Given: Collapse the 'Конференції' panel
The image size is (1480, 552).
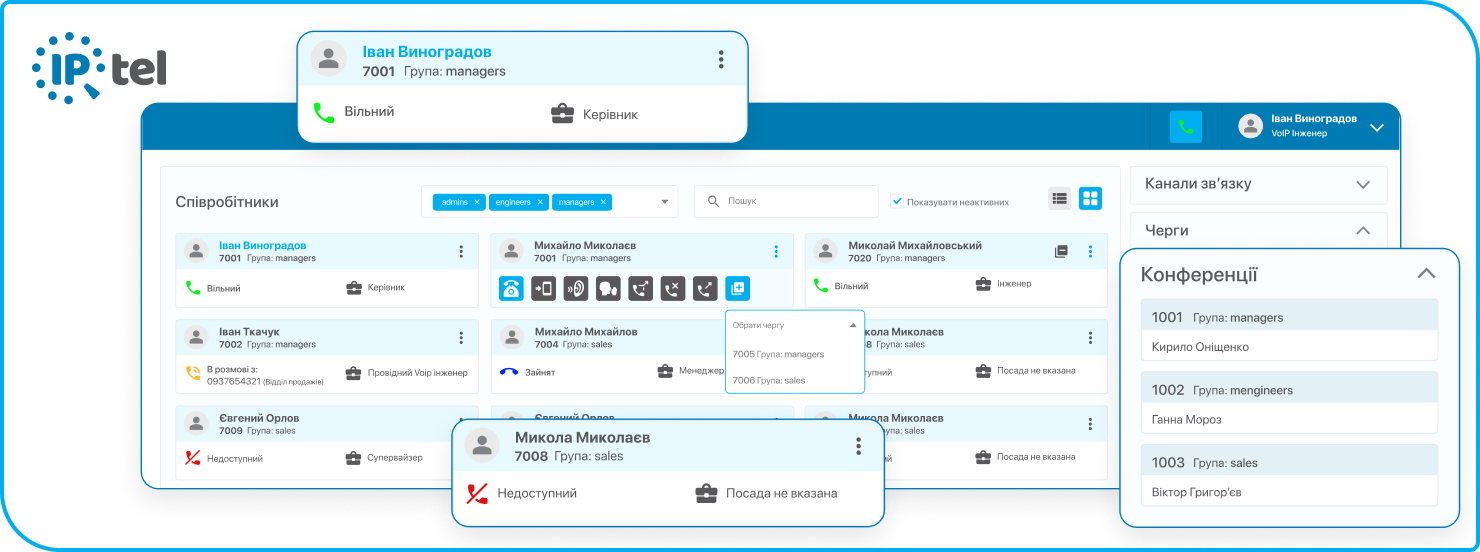Looking at the screenshot, I should click(x=1426, y=274).
